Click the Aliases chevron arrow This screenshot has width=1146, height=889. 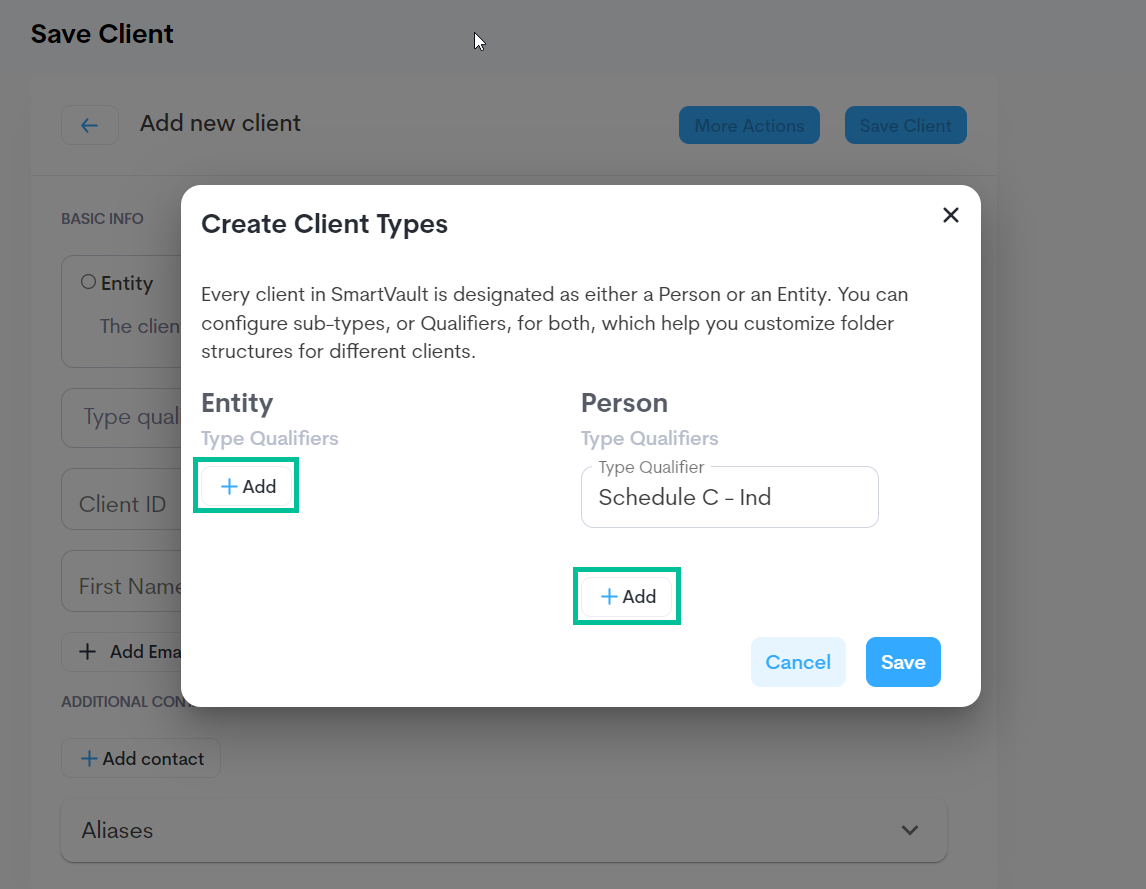click(909, 830)
